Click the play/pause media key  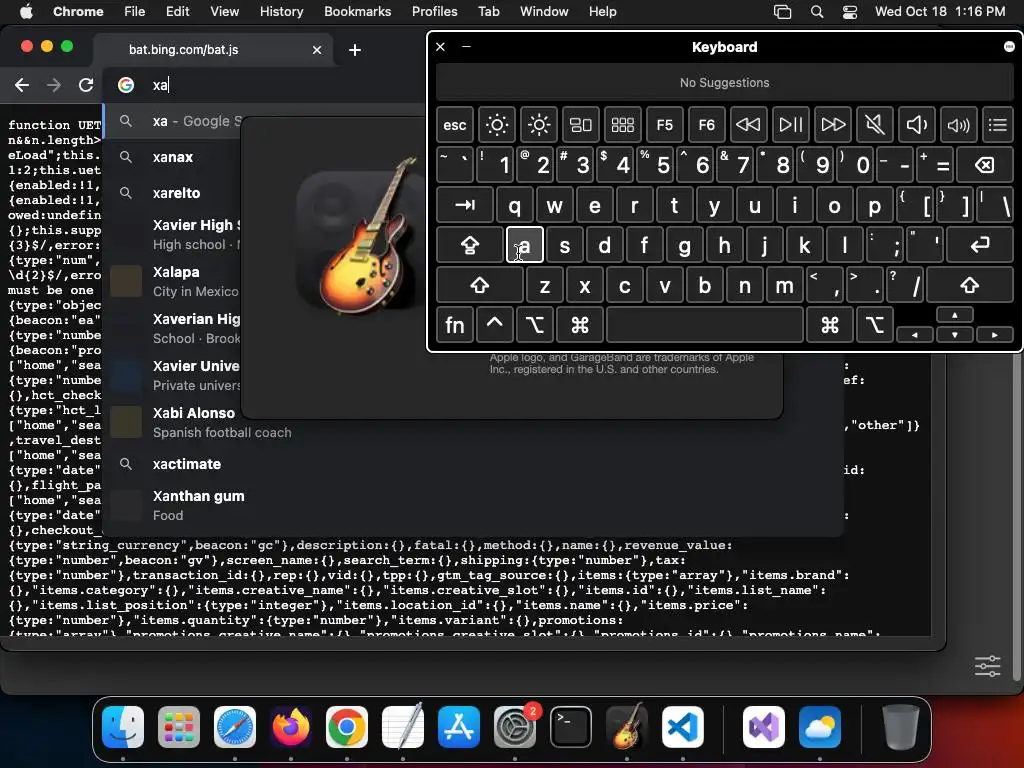(x=791, y=125)
